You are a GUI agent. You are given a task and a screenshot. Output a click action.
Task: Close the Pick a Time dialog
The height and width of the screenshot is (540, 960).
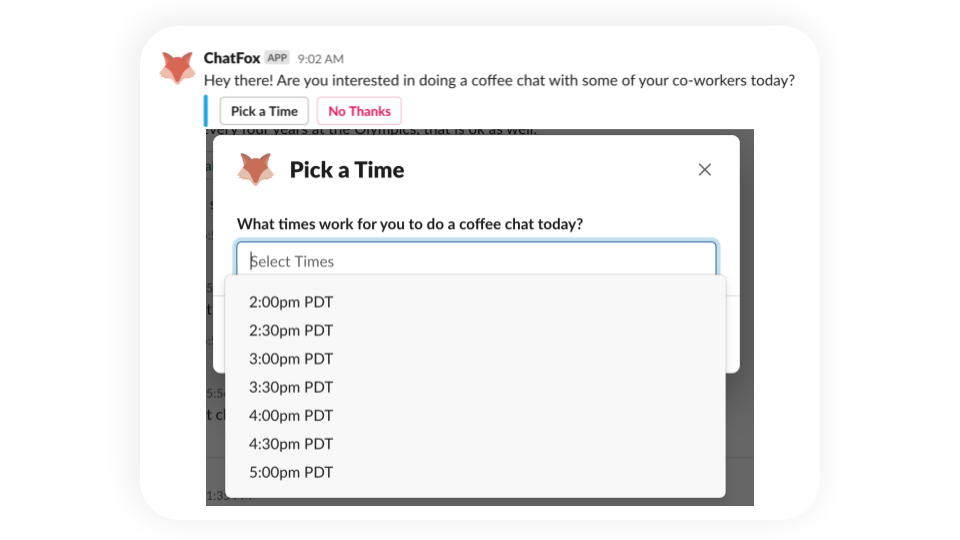click(704, 170)
